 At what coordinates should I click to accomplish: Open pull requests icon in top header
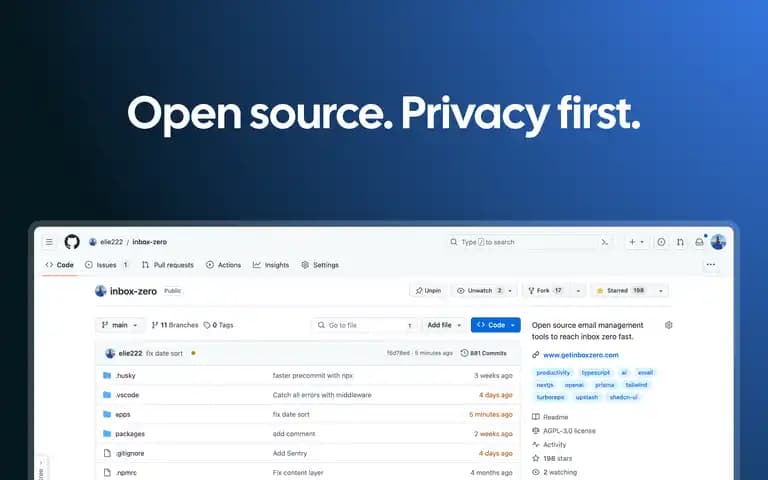pyautogui.click(x=680, y=242)
